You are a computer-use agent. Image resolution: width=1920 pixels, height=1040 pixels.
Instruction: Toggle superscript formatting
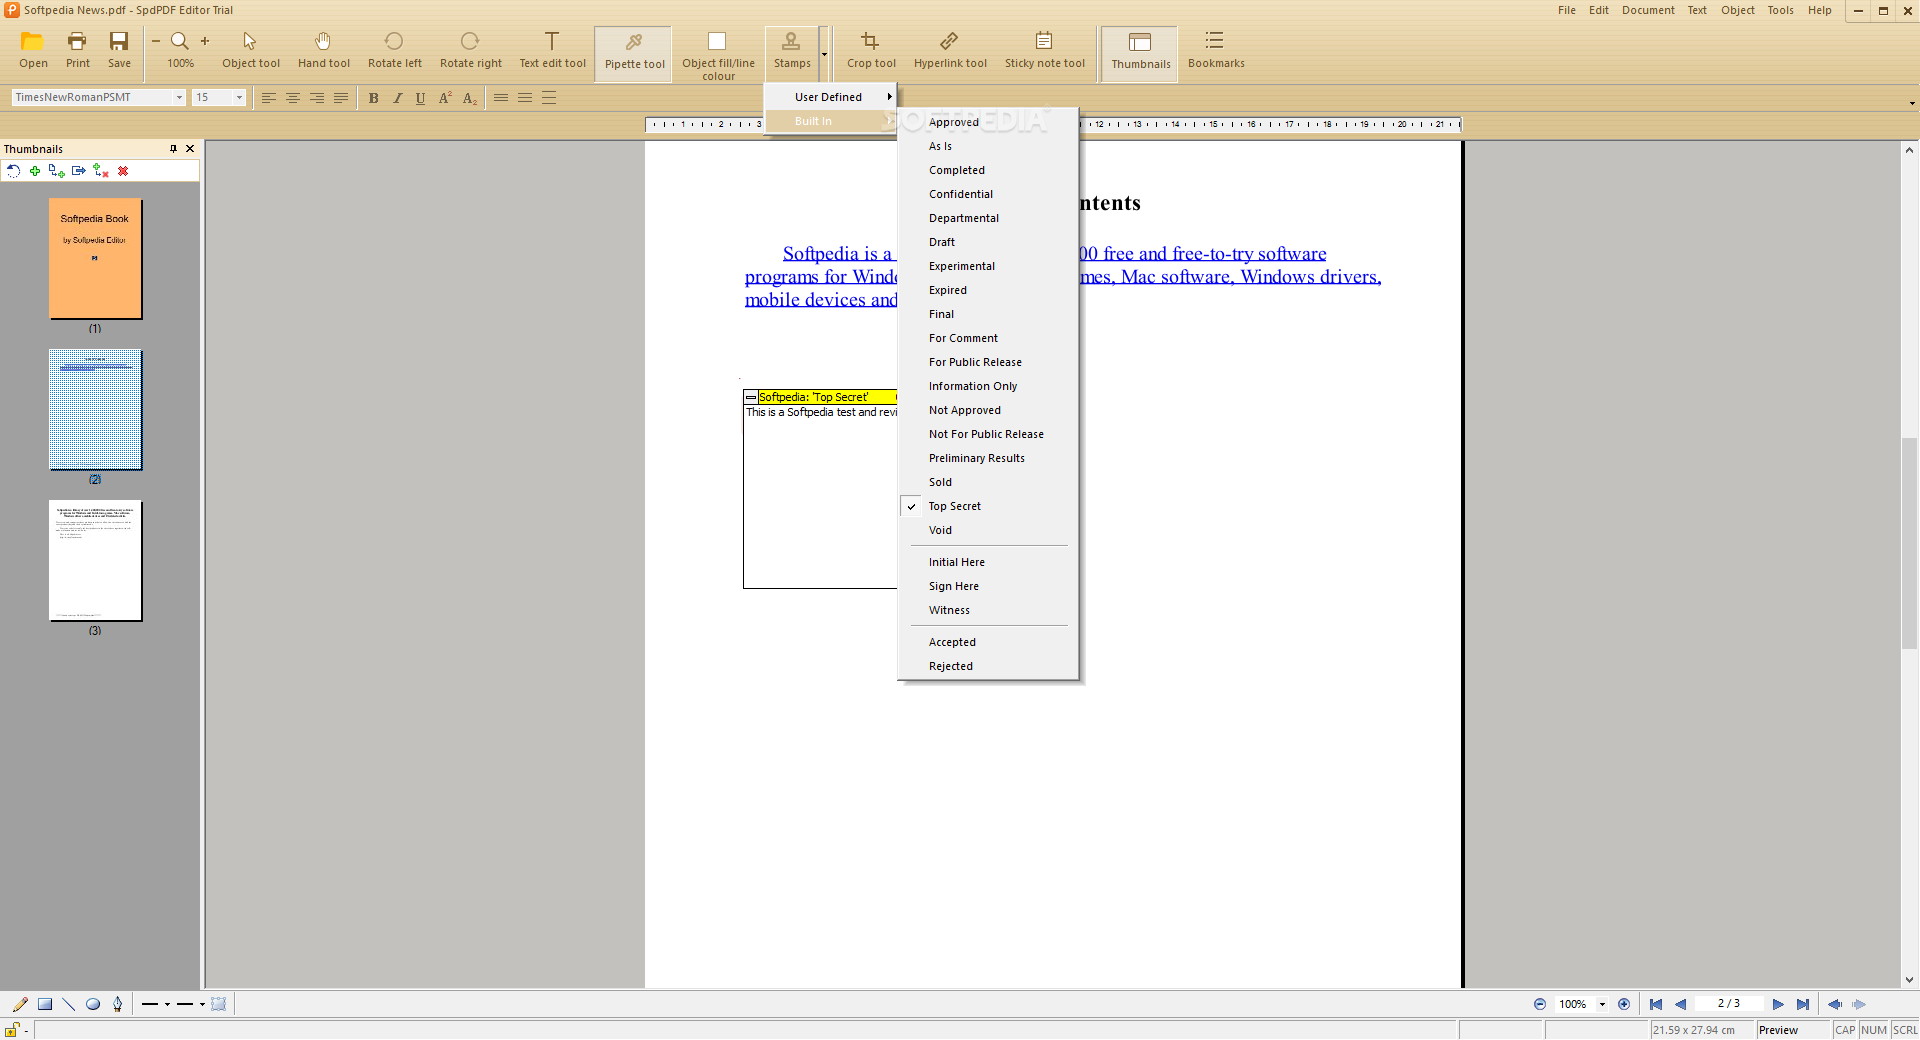[x=445, y=98]
